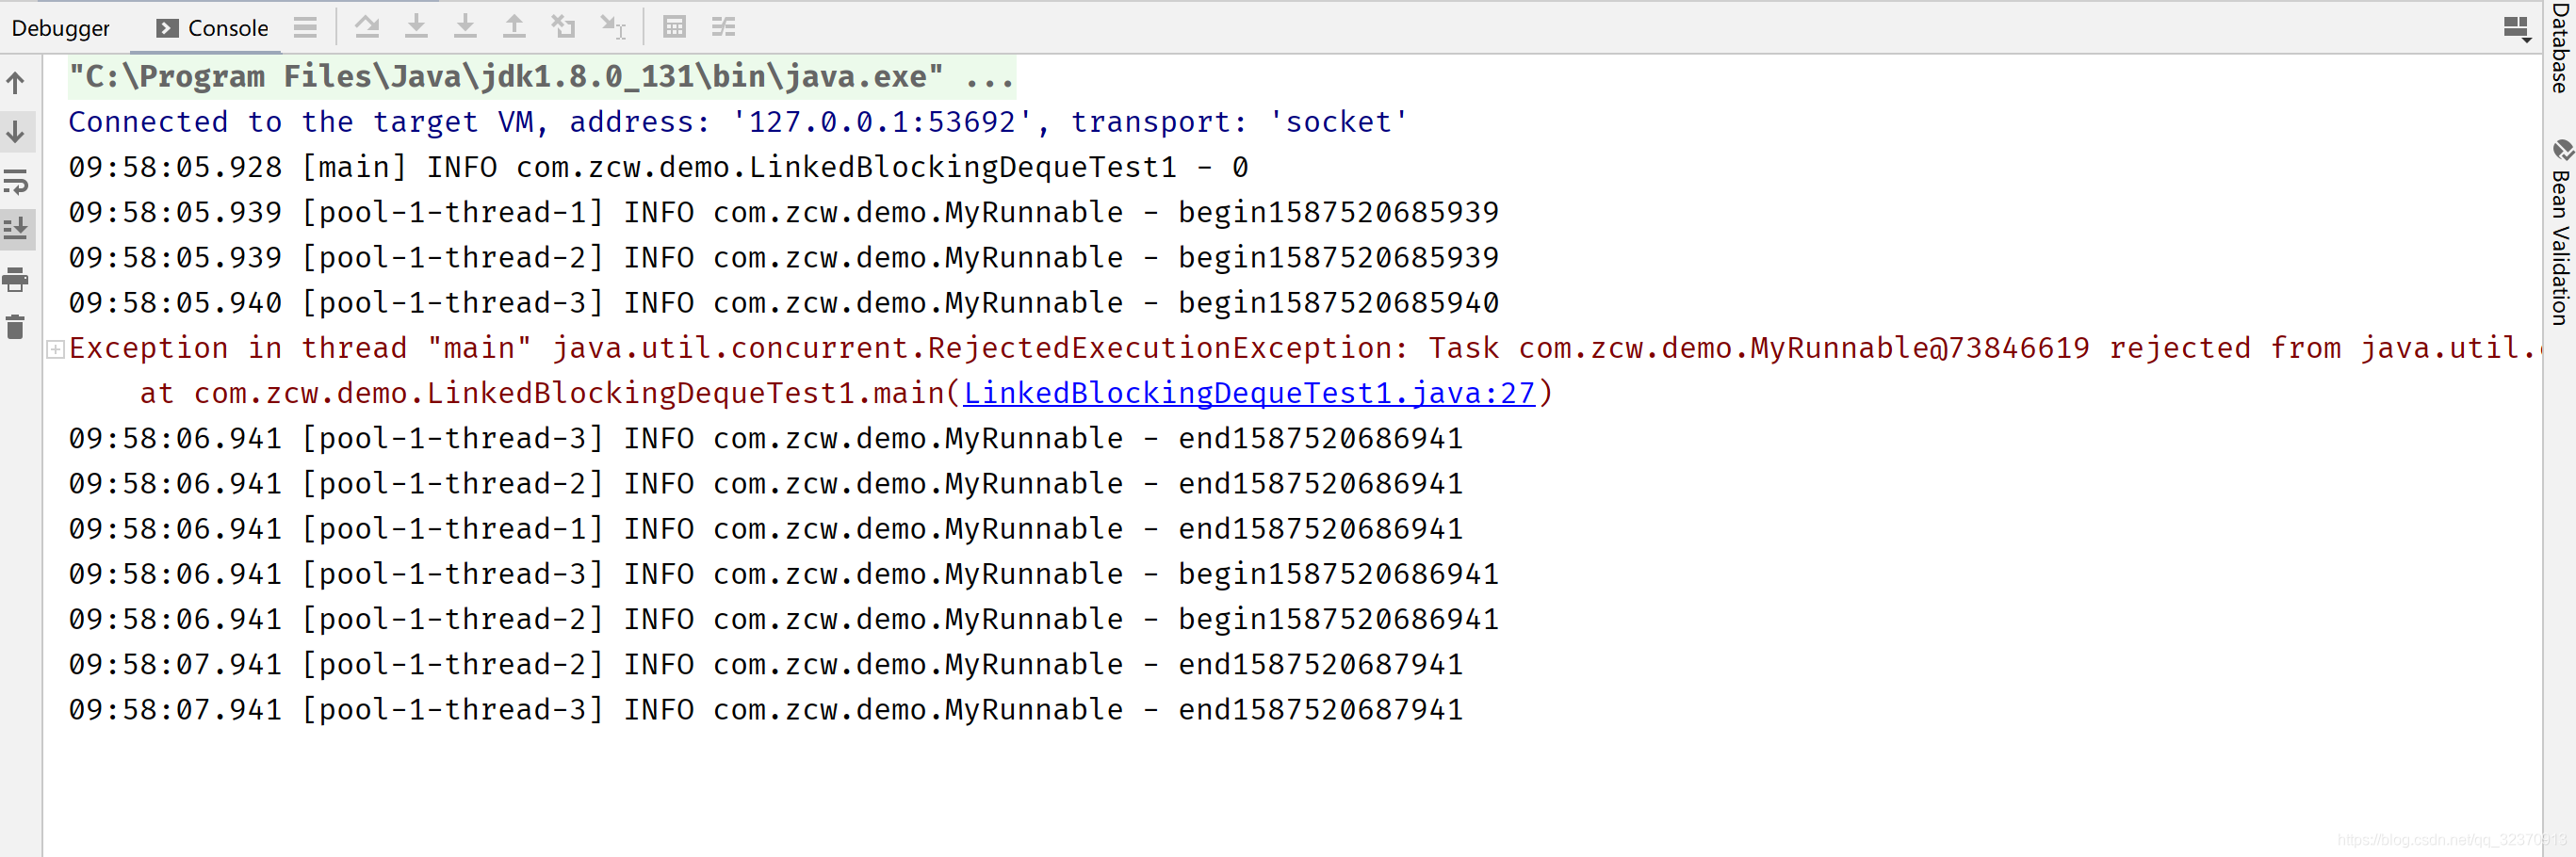Open the Database side tool window
Screen dimensions: 2576x857
2560,48
